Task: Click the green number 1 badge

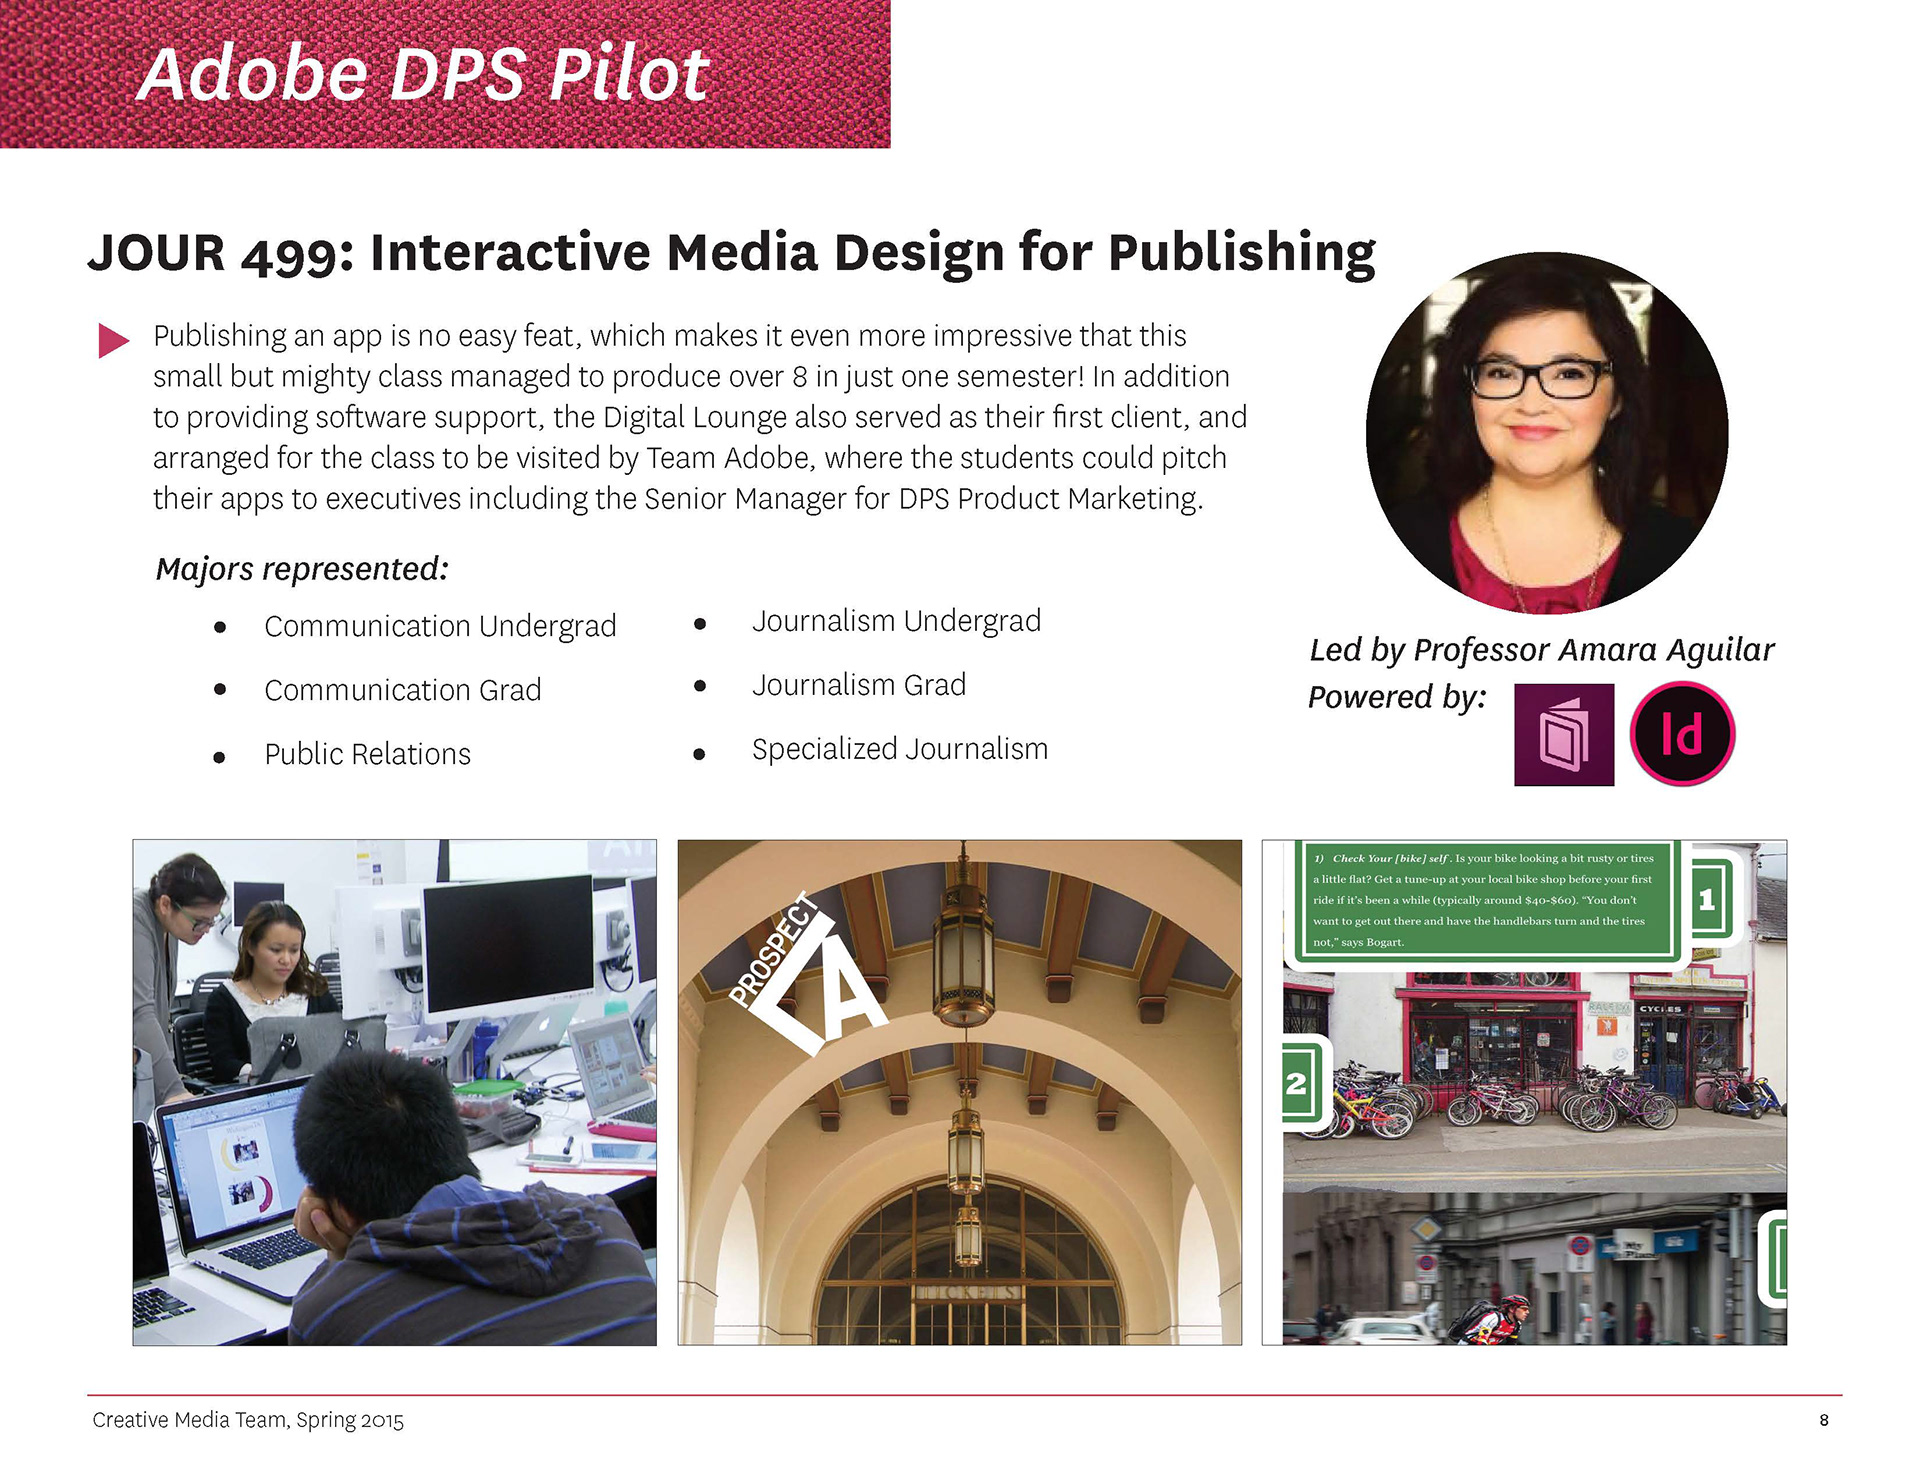Action: coord(1709,899)
